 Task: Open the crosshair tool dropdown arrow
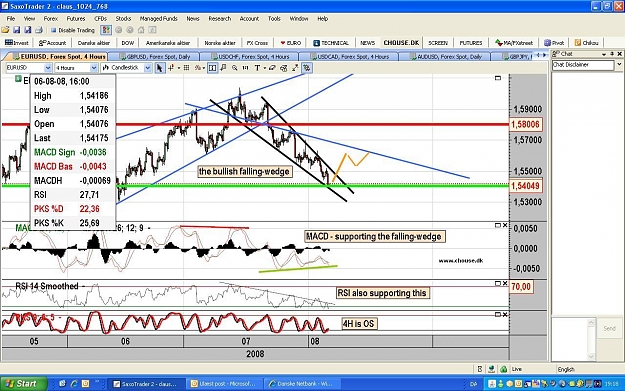178,68
